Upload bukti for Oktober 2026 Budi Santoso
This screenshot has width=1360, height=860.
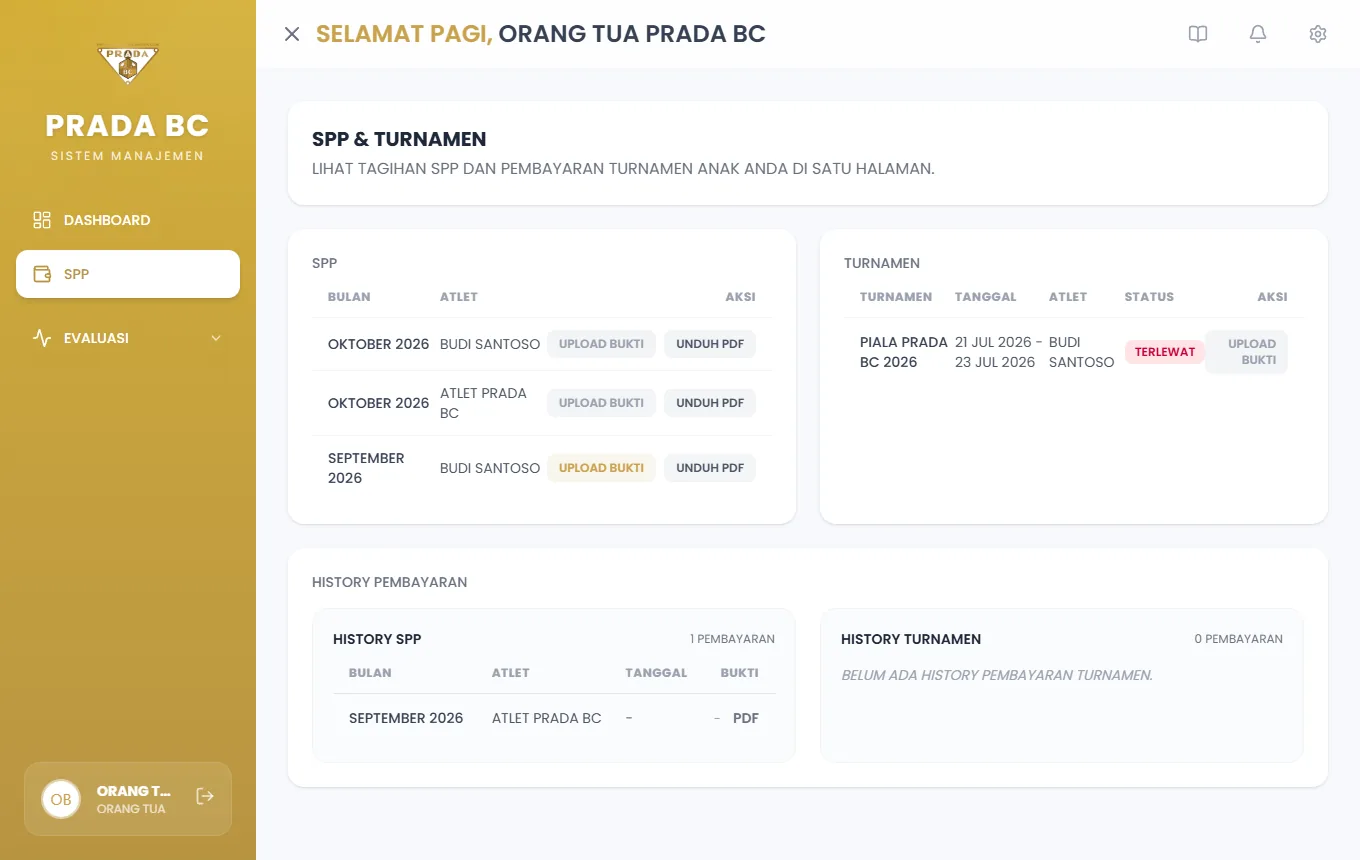[x=601, y=344]
